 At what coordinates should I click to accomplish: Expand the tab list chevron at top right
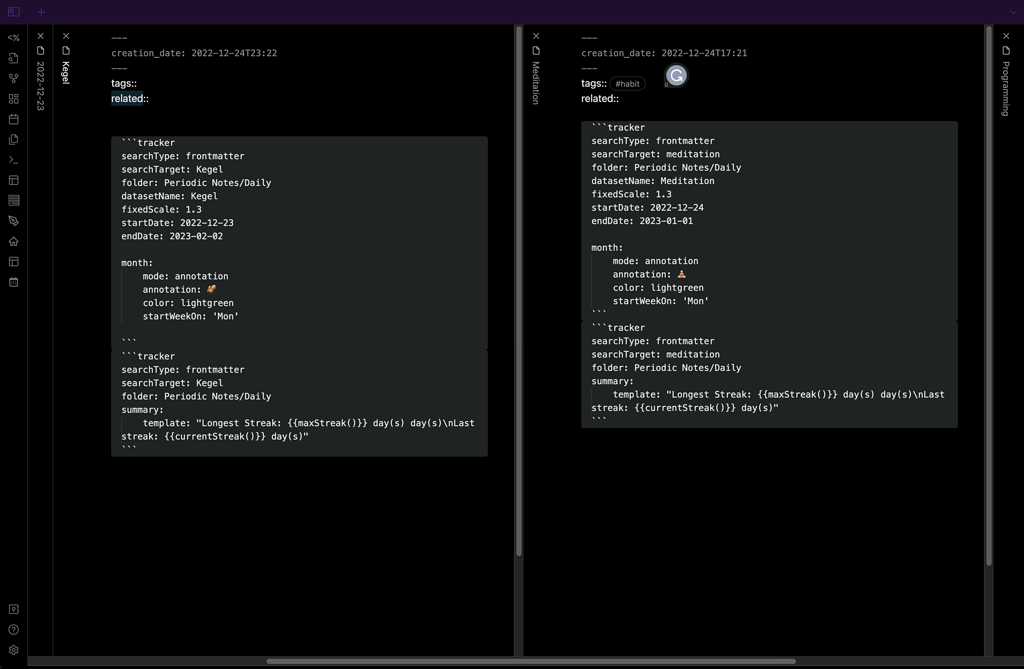1013,12
